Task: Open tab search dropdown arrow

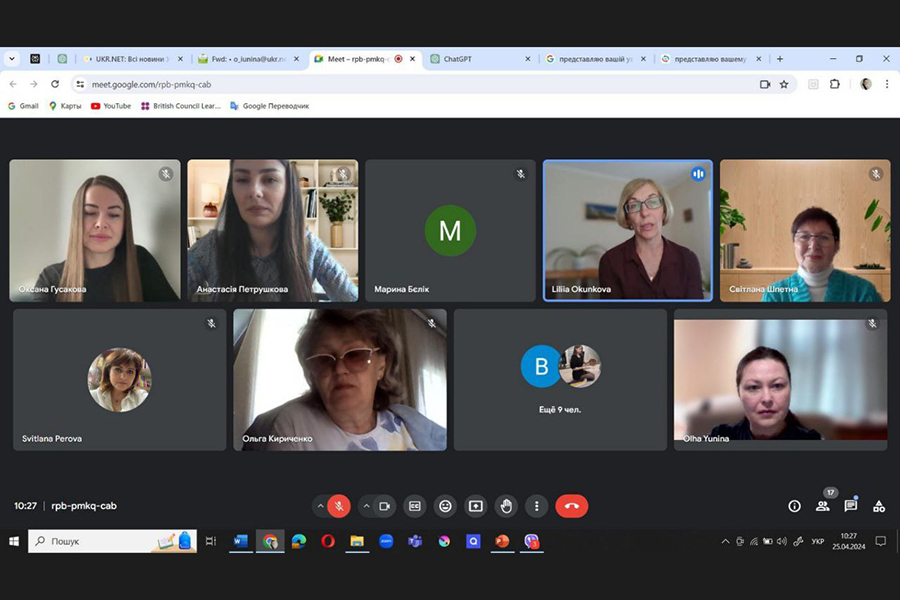Action: (x=12, y=59)
